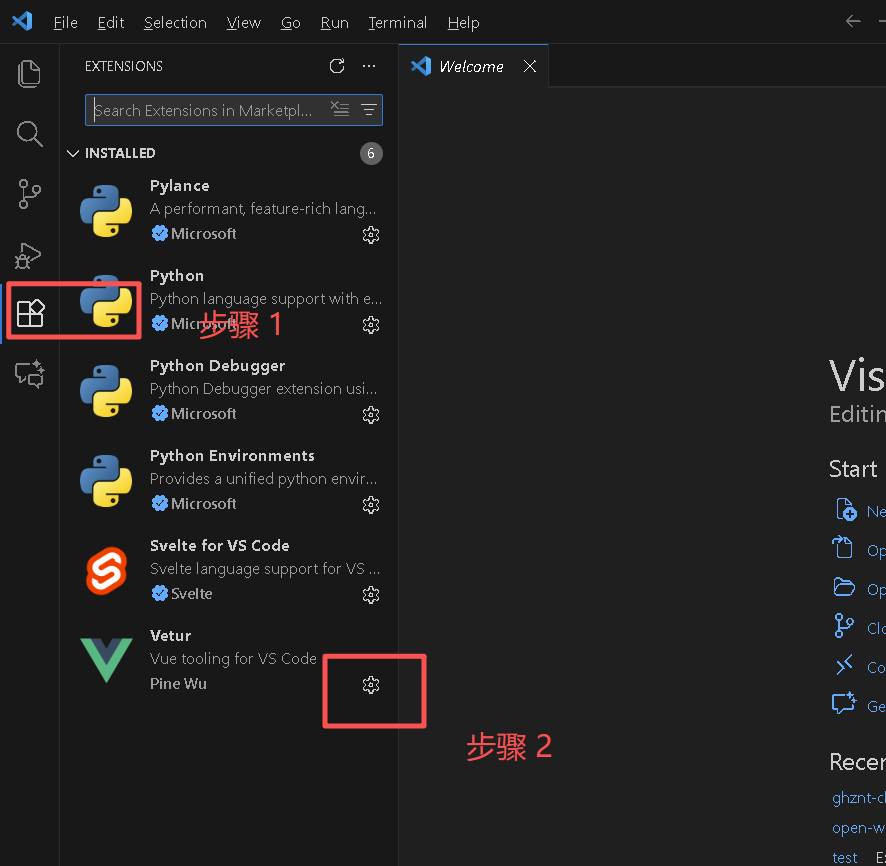Open the Search view in activity bar
This screenshot has width=886, height=866.
point(29,134)
